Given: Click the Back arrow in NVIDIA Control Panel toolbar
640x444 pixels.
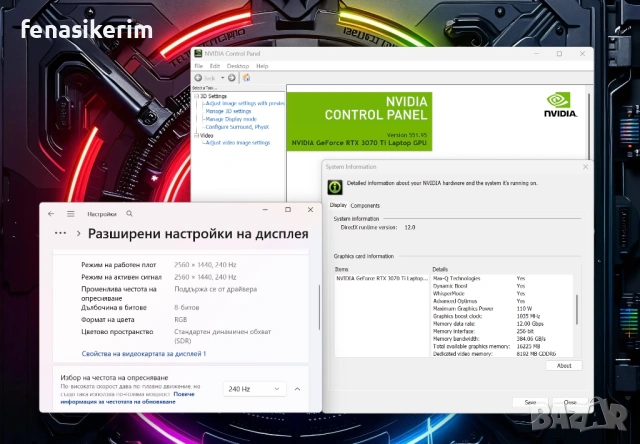Looking at the screenshot, I should (198, 78).
